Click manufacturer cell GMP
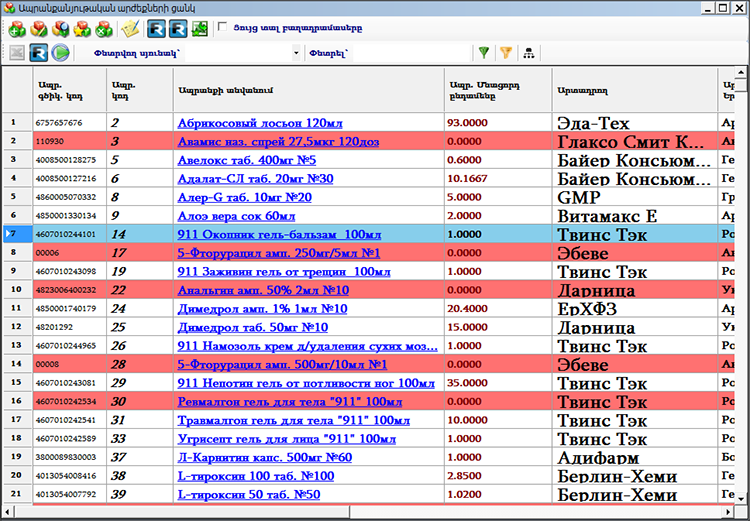The height and width of the screenshot is (521, 750). tap(635, 197)
